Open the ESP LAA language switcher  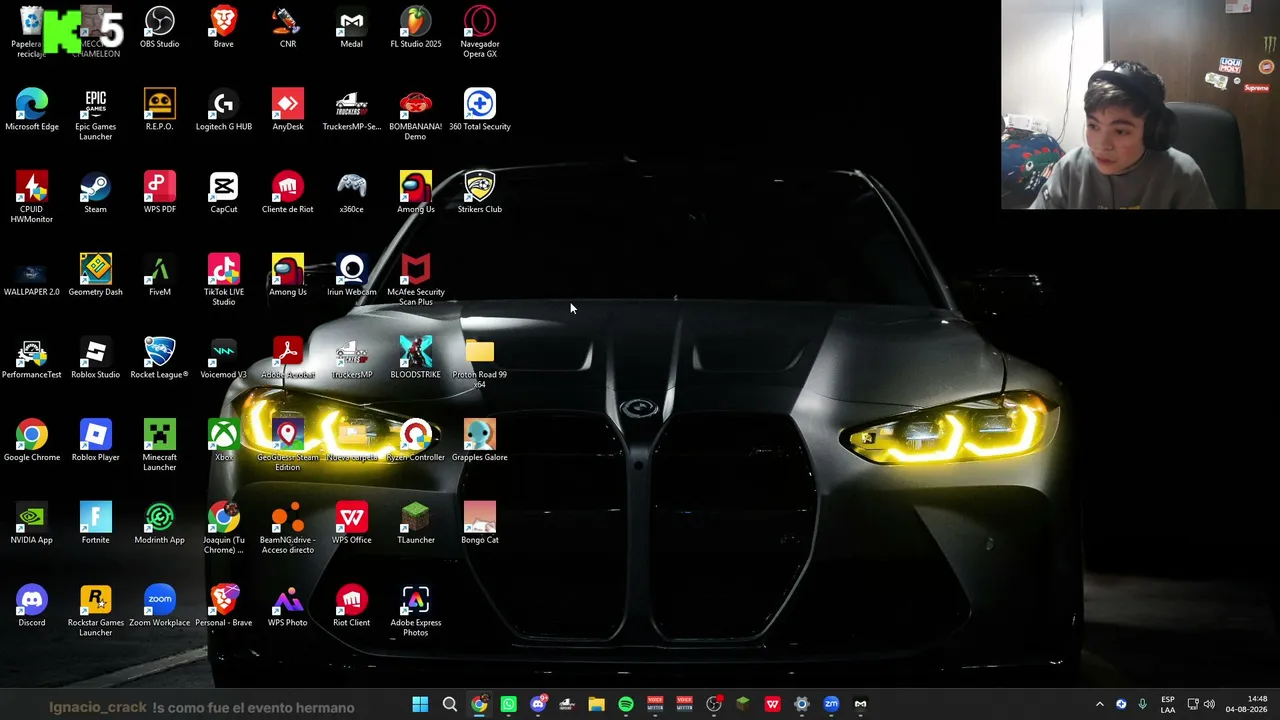(1168, 704)
